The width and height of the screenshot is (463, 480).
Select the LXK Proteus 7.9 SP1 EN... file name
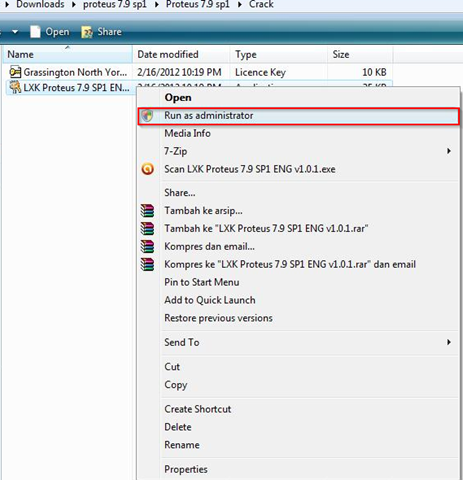coord(76,88)
